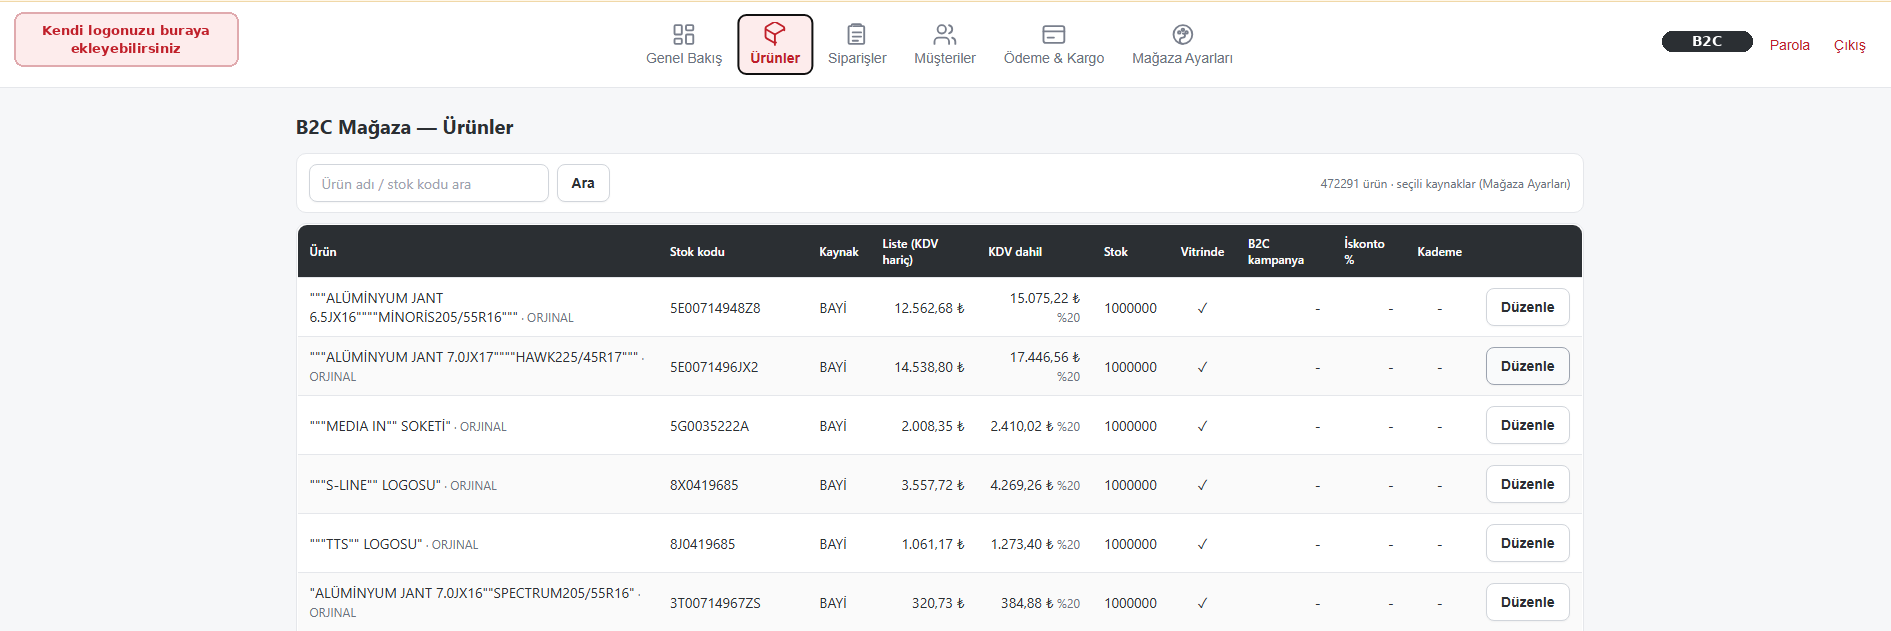Edit the TTS LOGOSU product
Screen dimensions: 1891x631
[x=1527, y=543]
